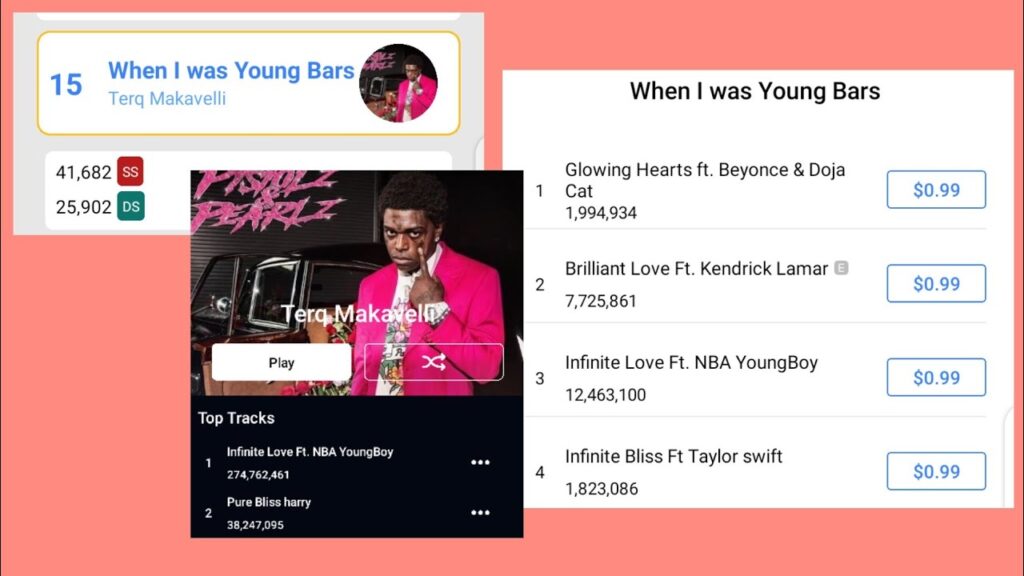1024x576 pixels.
Task: Select Glowing Hearts ft. Beyonce & Doja Cat
Action: tap(705, 180)
